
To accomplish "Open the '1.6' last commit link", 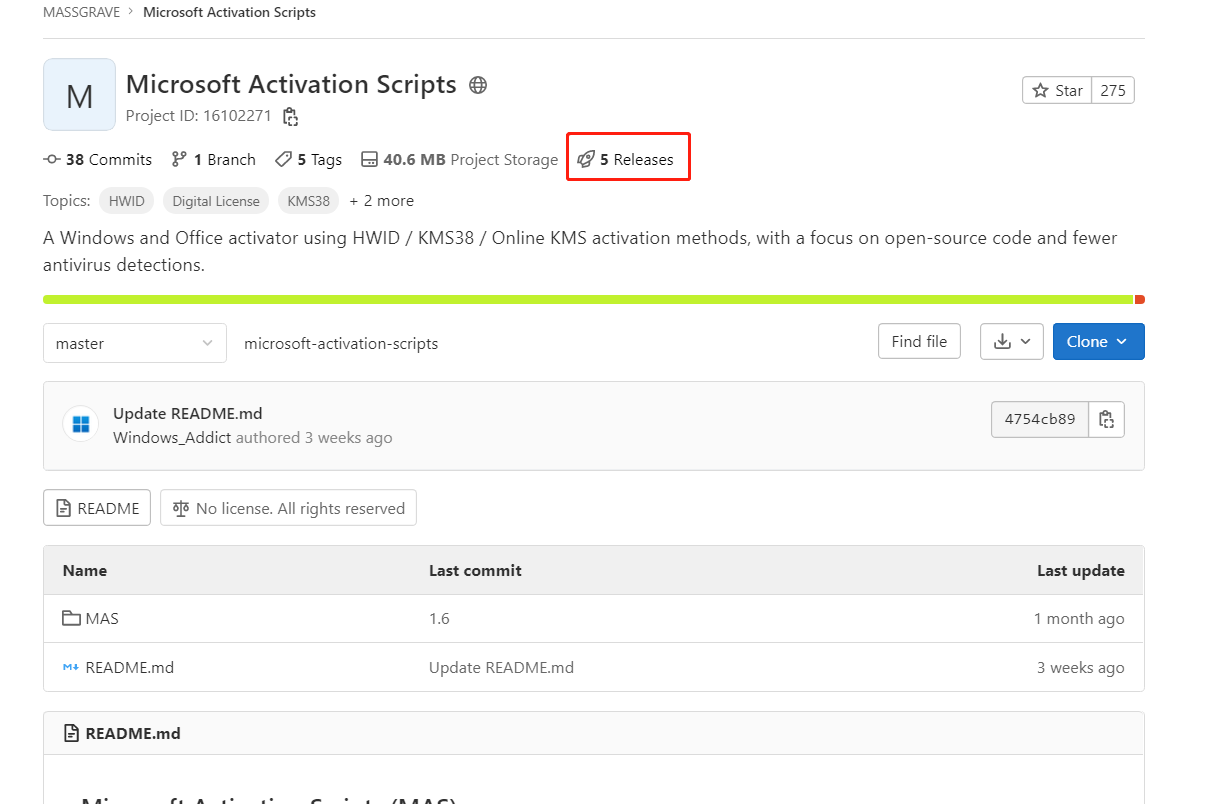I will tap(439, 619).
